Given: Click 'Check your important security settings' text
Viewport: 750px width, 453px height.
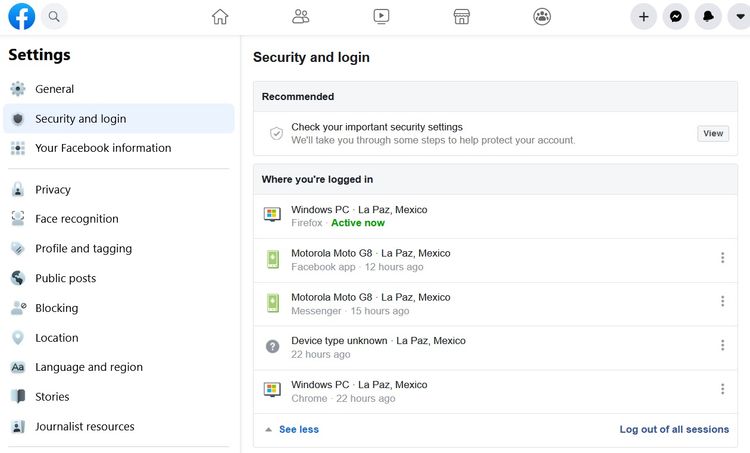Looking at the screenshot, I should (377, 127).
